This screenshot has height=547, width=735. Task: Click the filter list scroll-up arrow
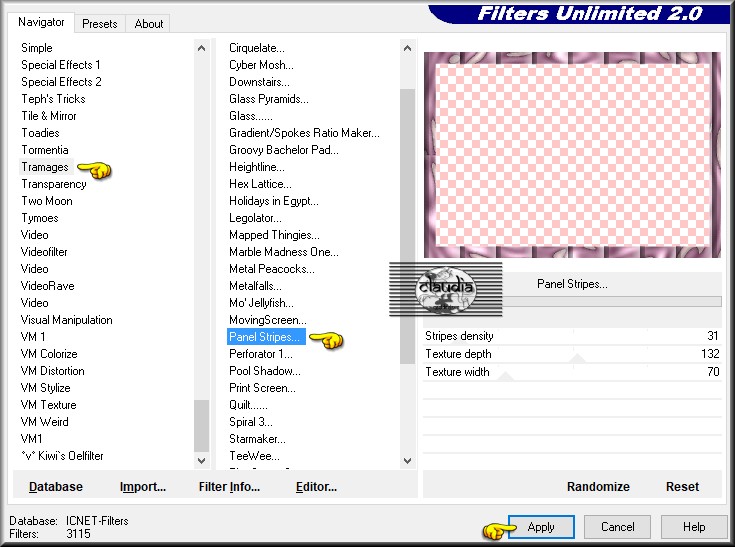tap(407, 48)
